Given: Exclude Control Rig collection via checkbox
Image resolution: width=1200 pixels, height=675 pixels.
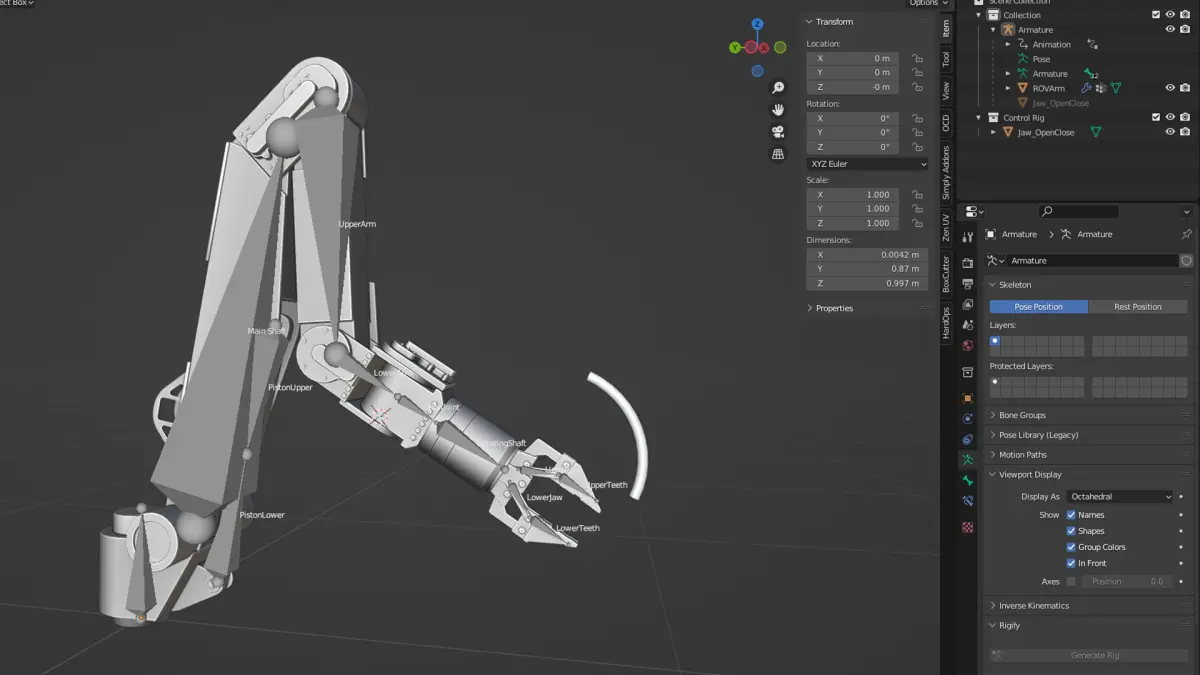Looking at the screenshot, I should (1156, 118).
